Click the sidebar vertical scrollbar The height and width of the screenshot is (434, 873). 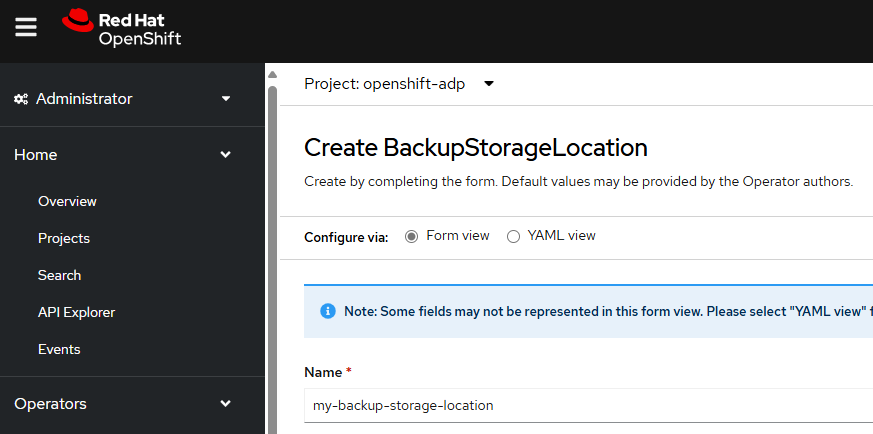point(272,259)
